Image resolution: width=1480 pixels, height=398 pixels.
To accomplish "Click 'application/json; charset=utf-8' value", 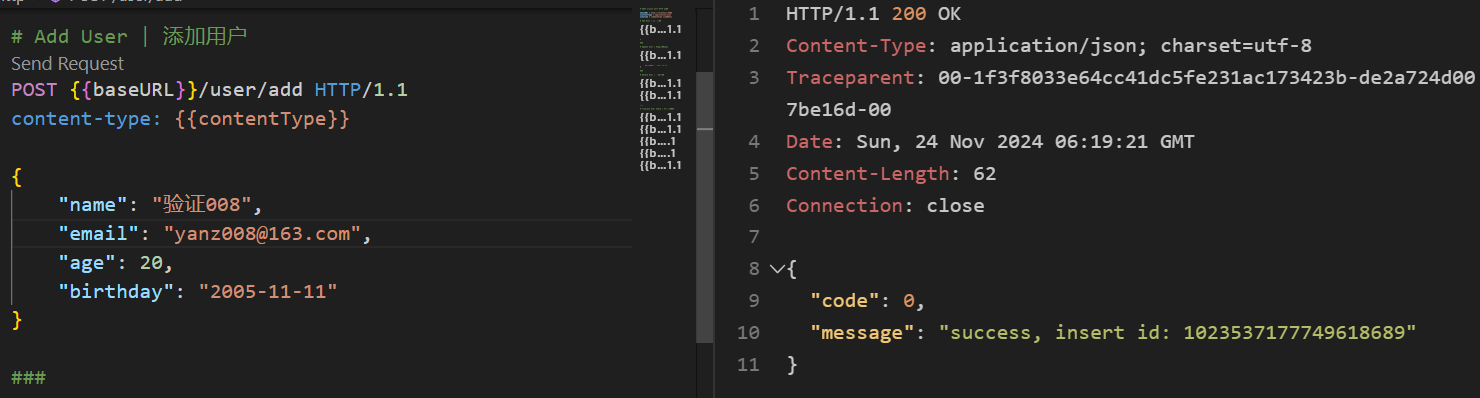I will 1131,46.
